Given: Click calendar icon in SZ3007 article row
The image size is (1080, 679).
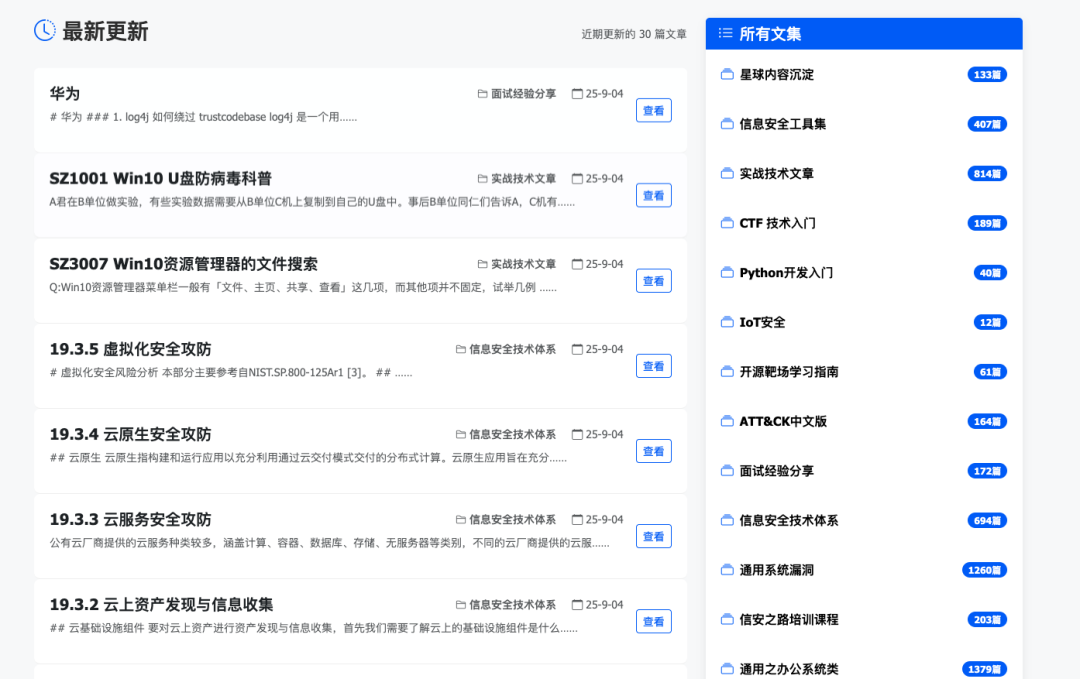Looking at the screenshot, I should 577,264.
